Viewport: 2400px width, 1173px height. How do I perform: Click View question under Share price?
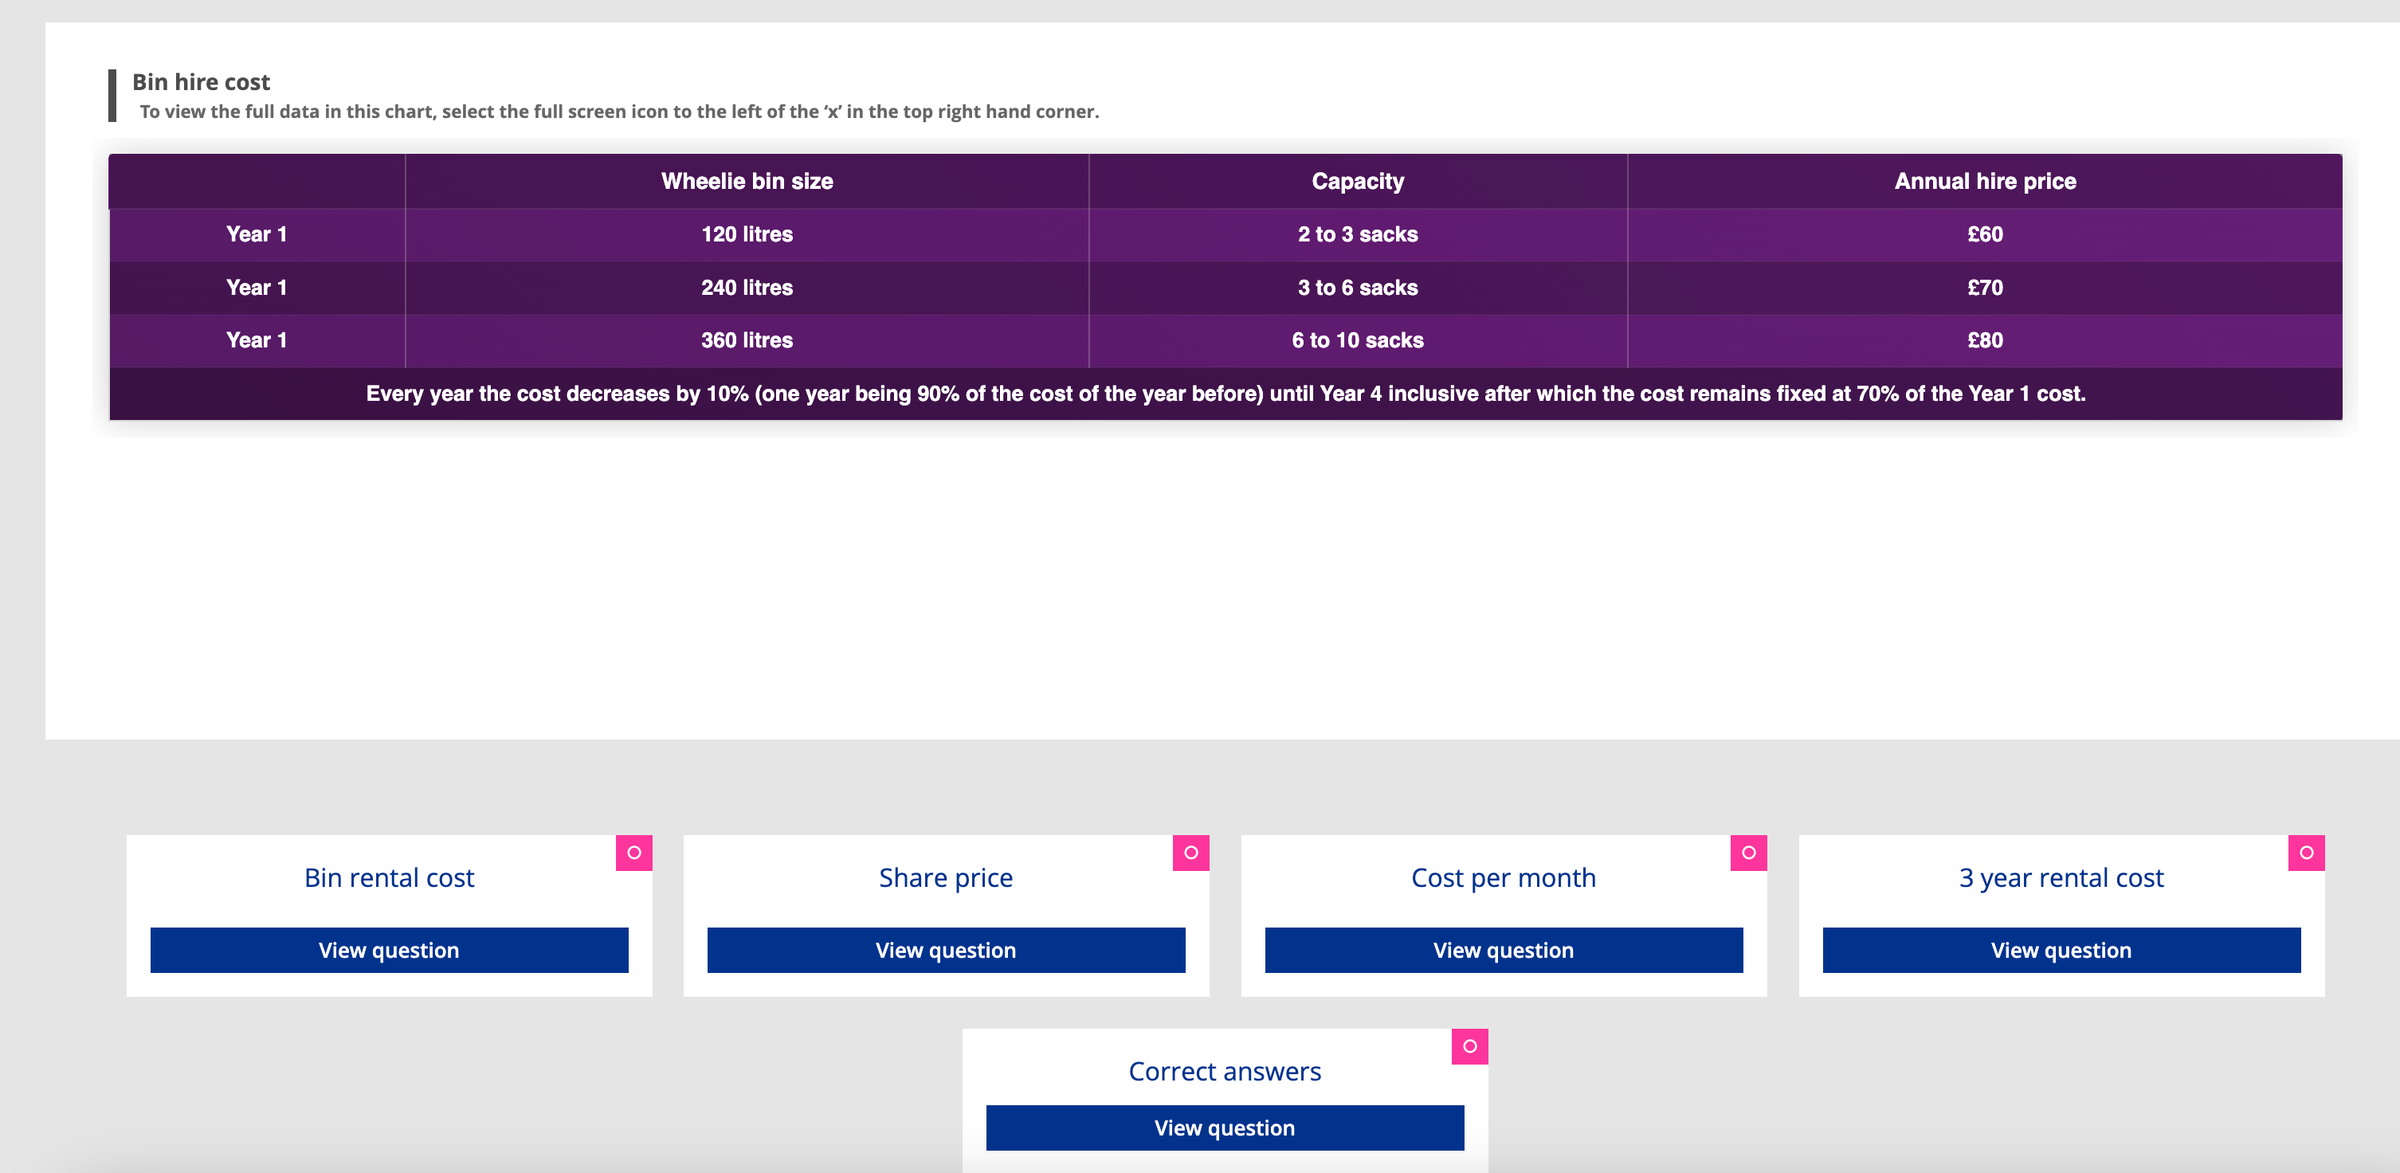[x=945, y=950]
